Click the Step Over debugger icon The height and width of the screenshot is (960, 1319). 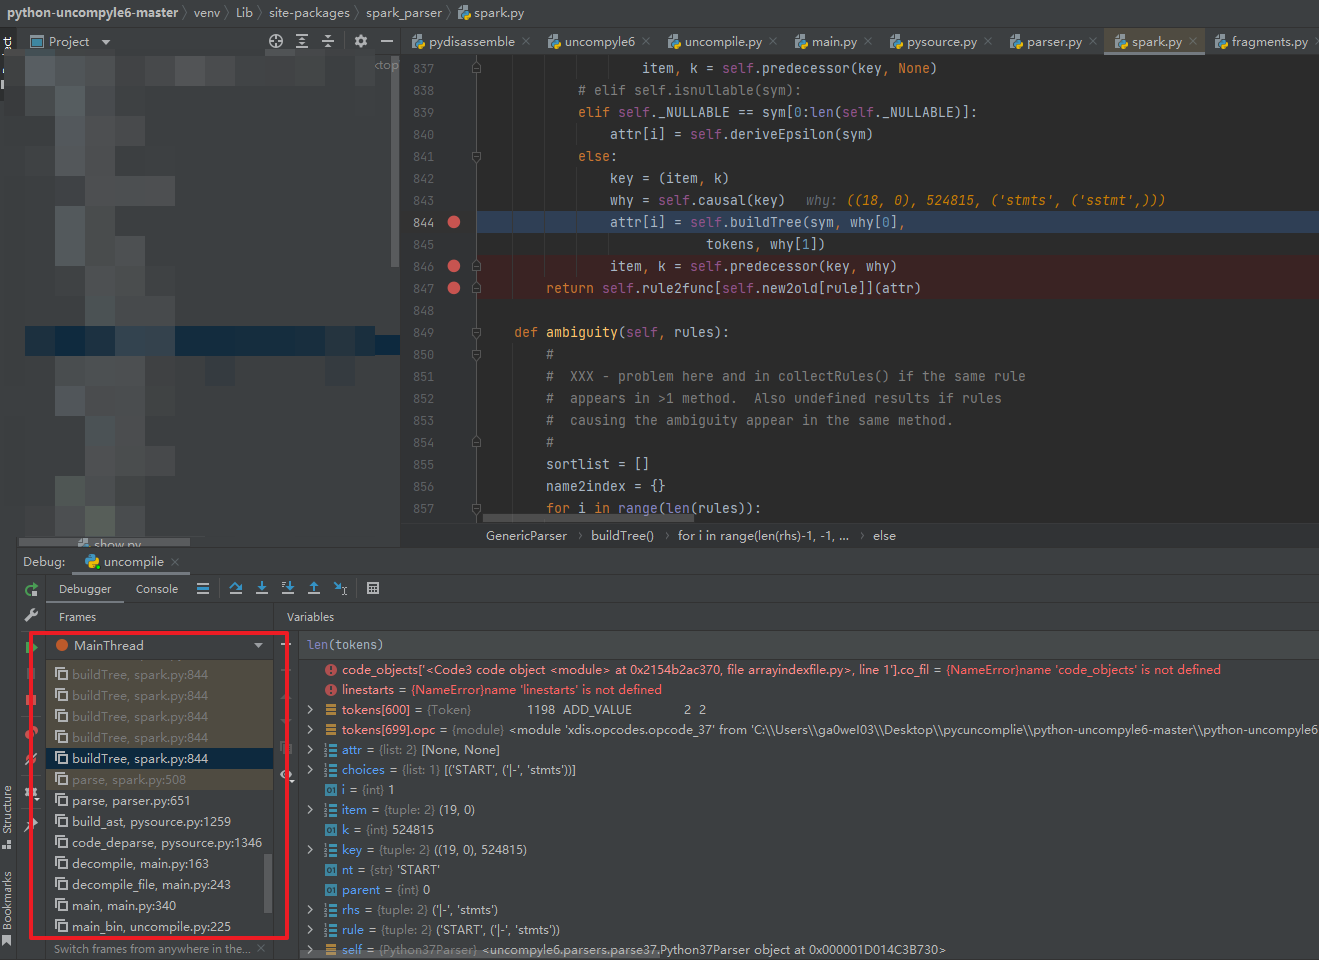[x=236, y=588]
